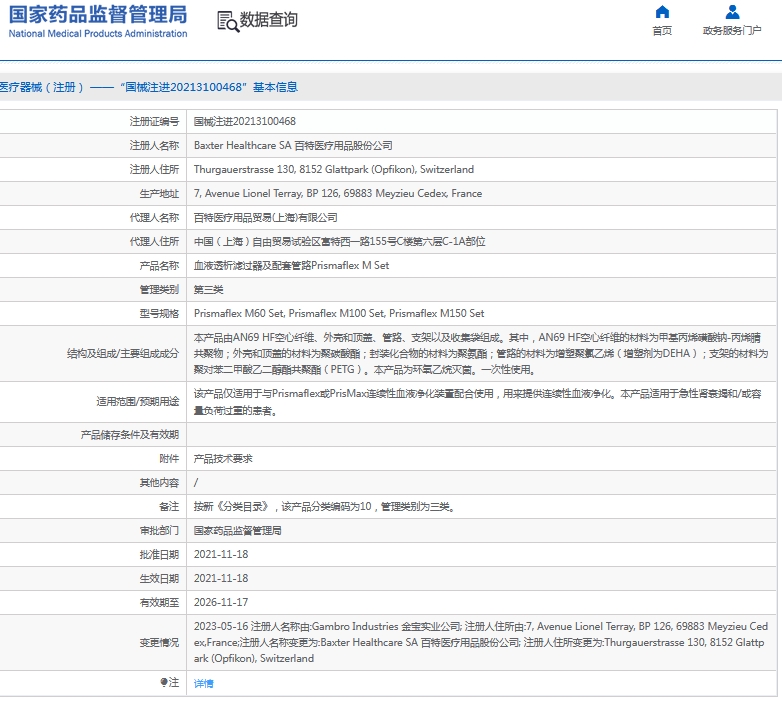Click the 批准日期 label
This screenshot has width=782, height=702.
159,554
